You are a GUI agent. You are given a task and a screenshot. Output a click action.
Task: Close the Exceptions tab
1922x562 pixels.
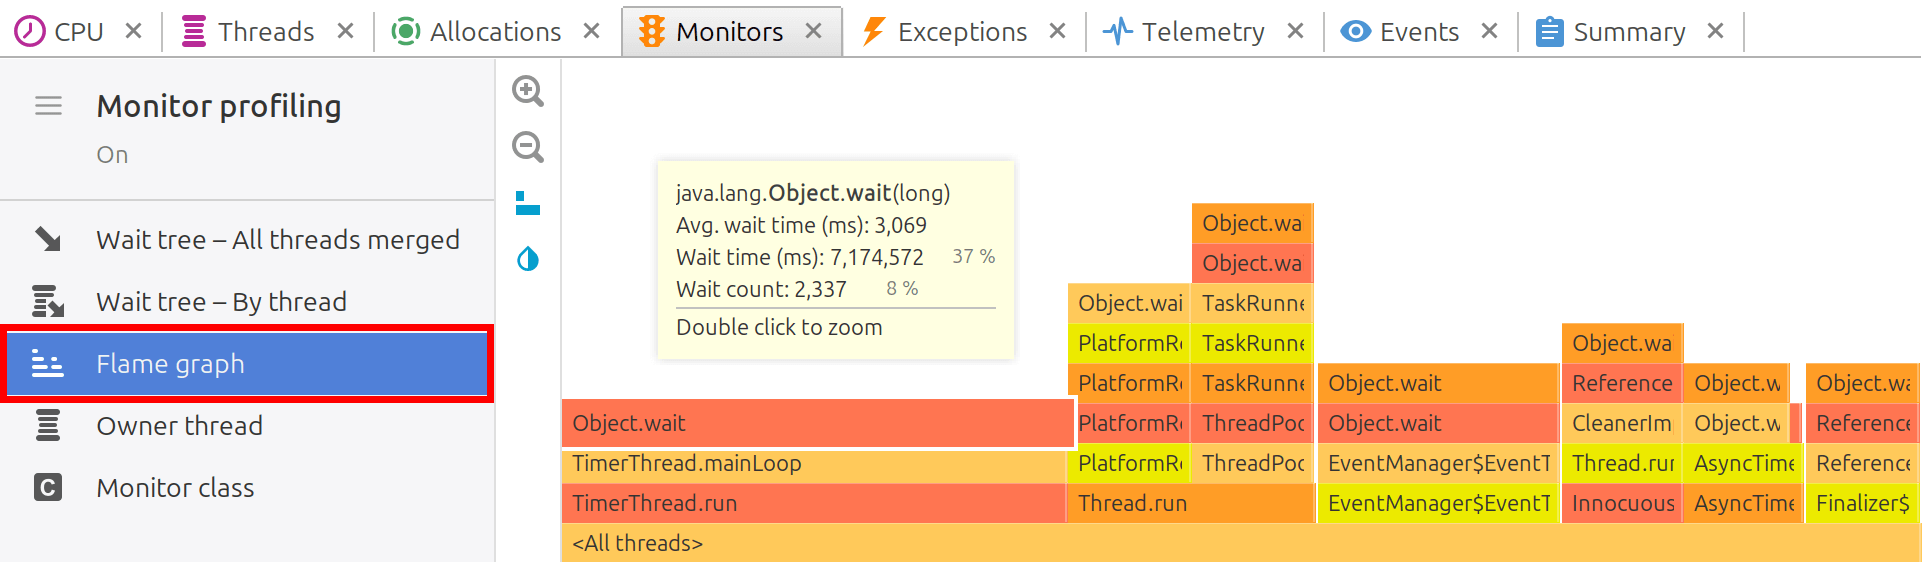point(1057,31)
